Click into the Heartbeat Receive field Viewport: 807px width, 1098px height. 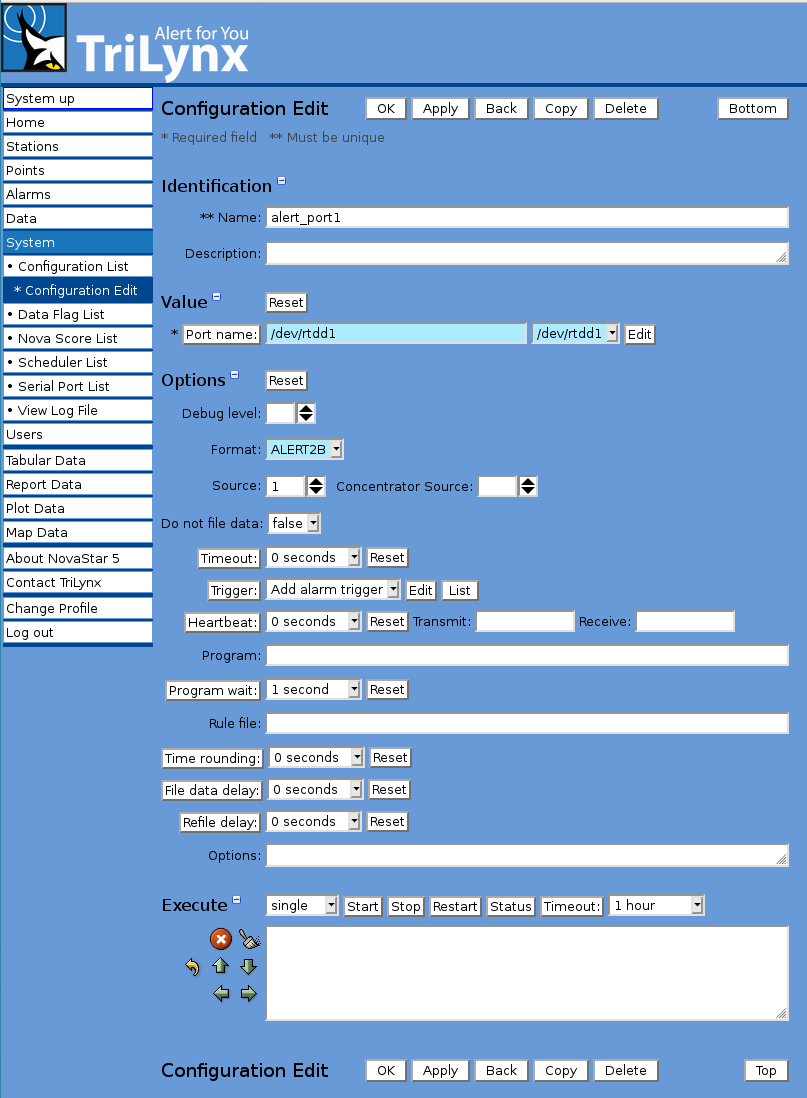pyautogui.click(x=685, y=621)
